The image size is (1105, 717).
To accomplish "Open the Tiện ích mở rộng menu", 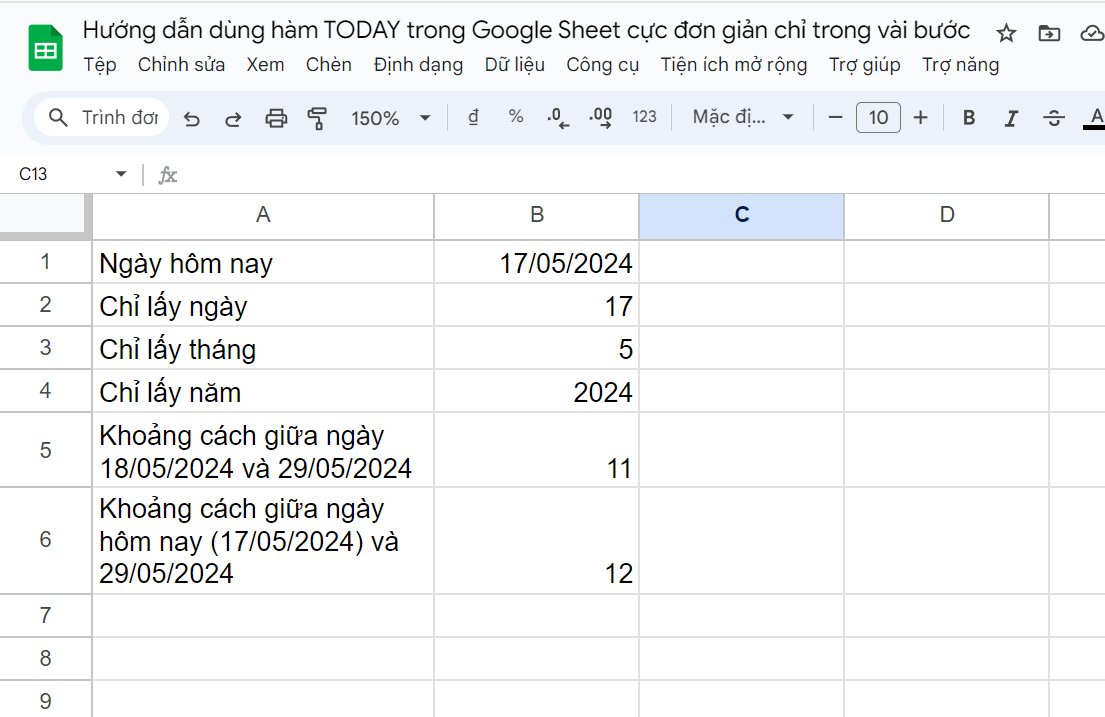I will click(x=733, y=64).
